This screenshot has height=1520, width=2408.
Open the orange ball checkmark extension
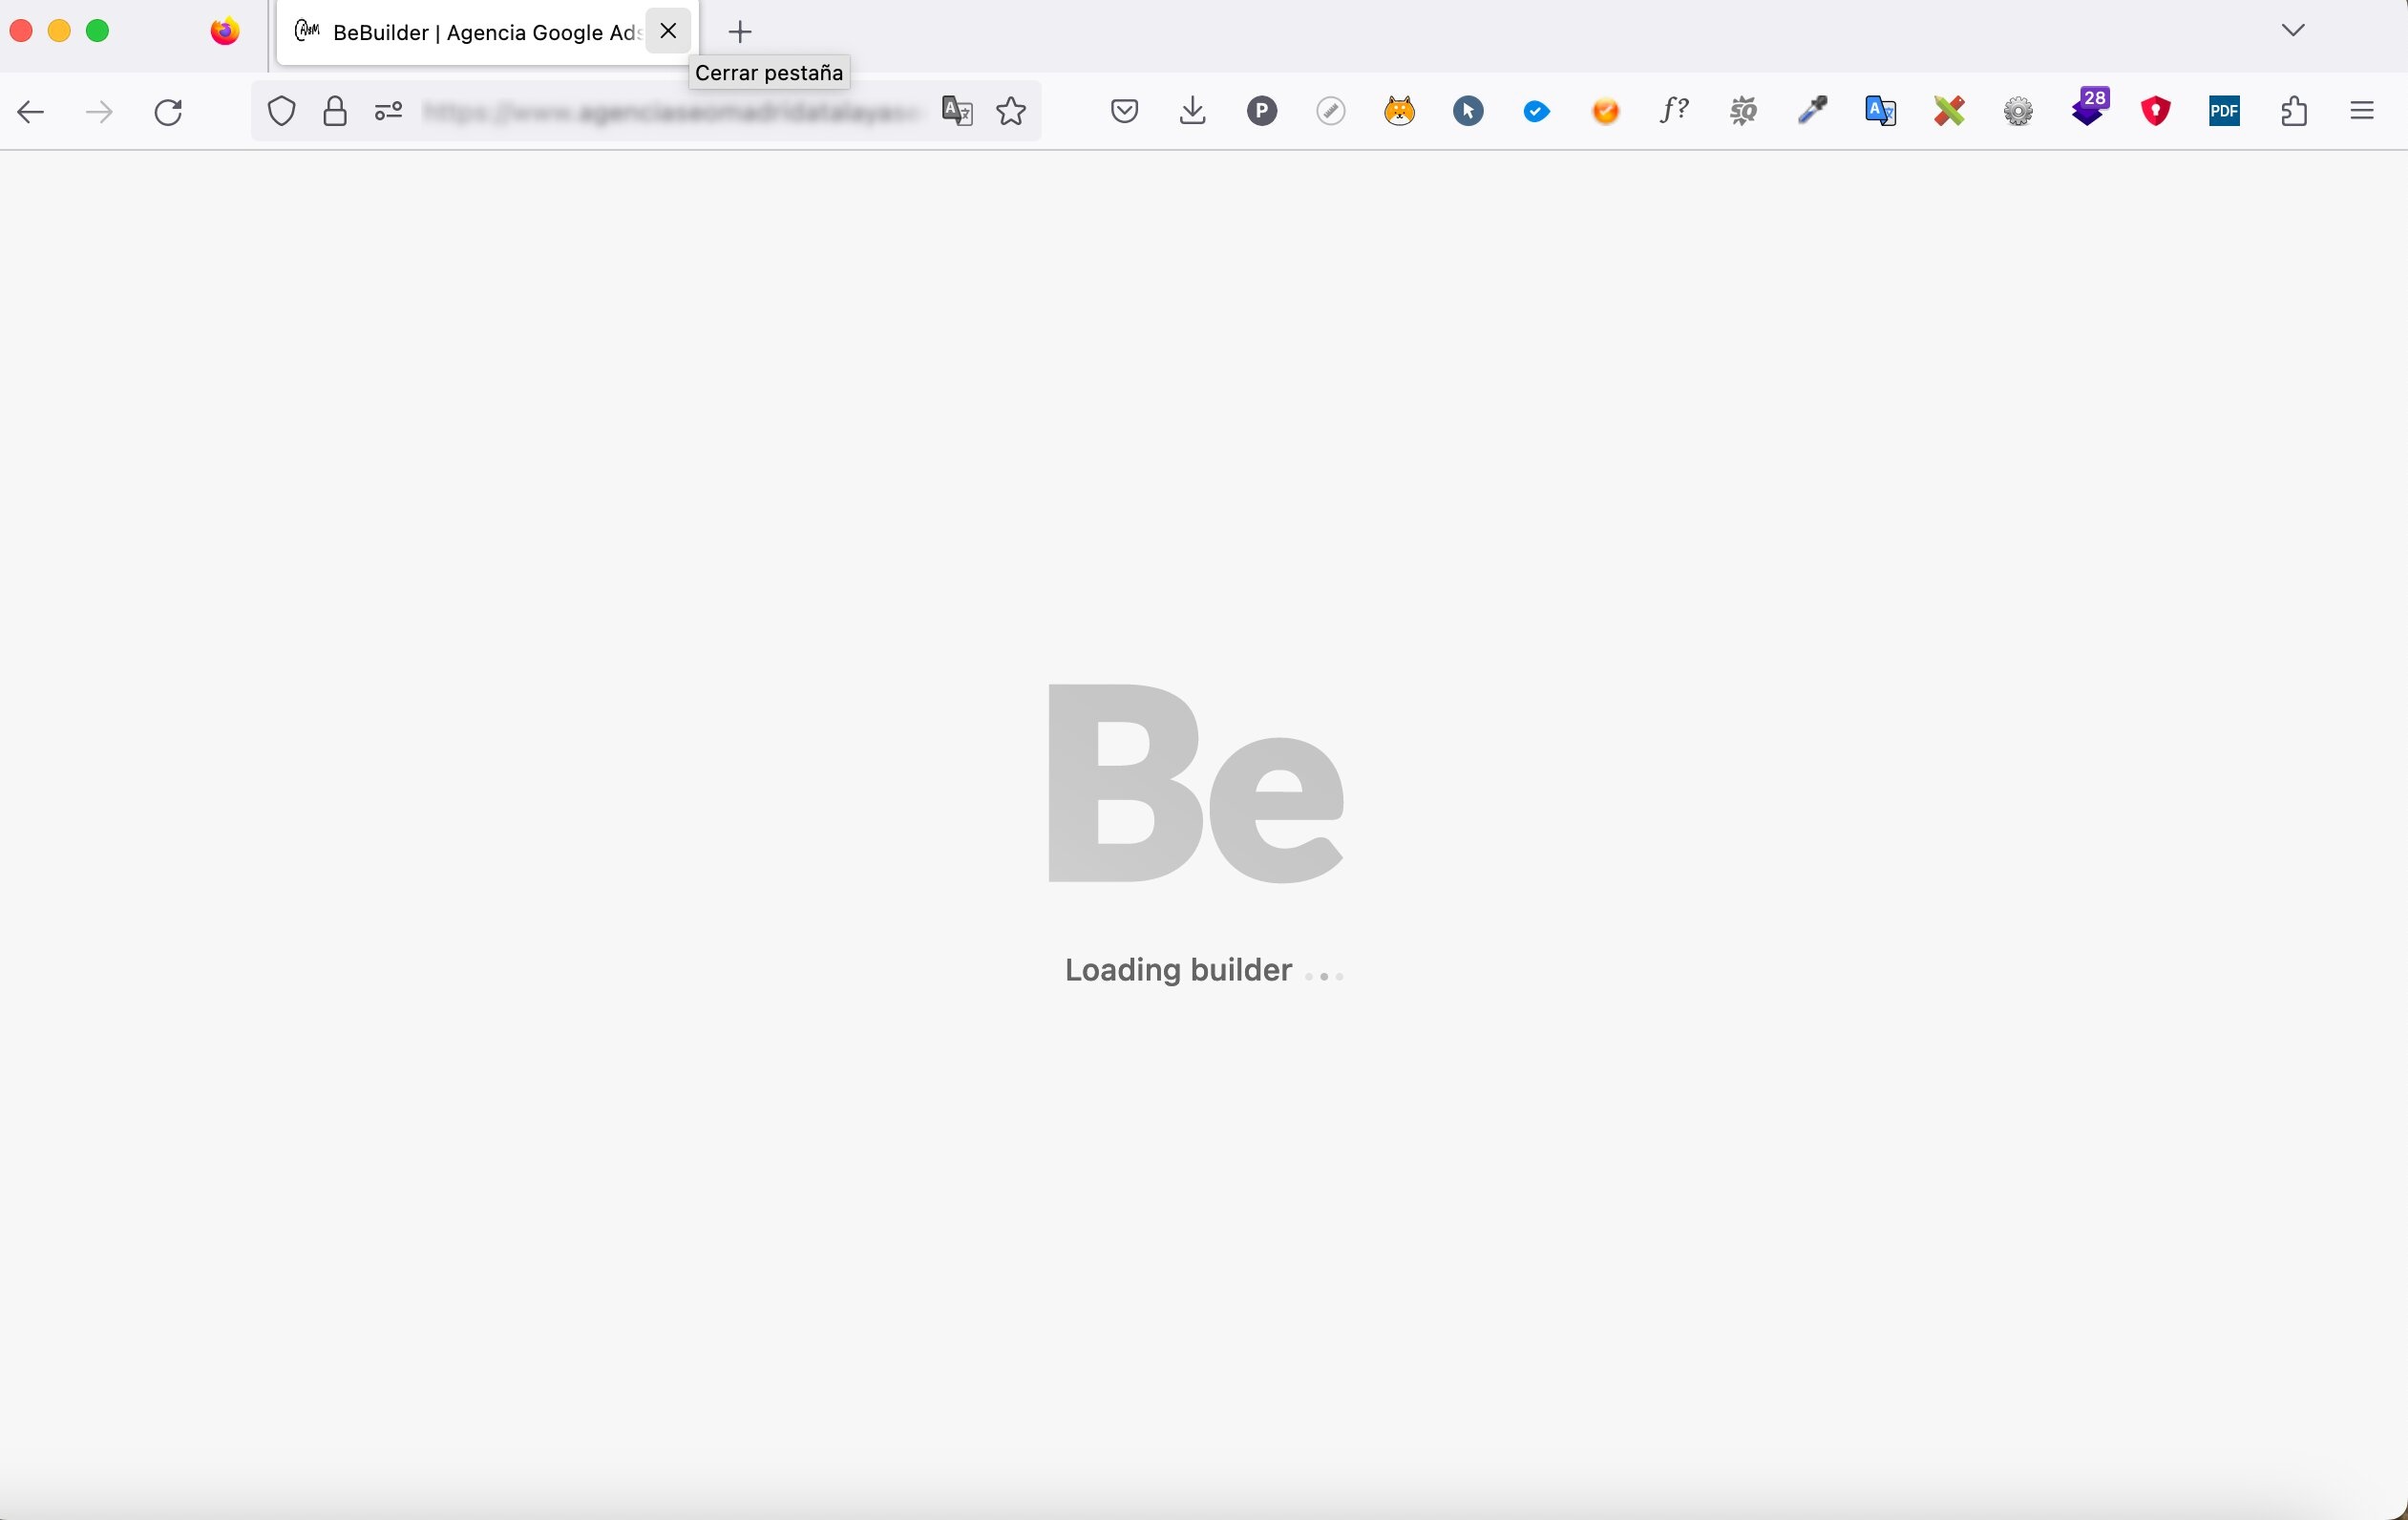pos(1606,111)
